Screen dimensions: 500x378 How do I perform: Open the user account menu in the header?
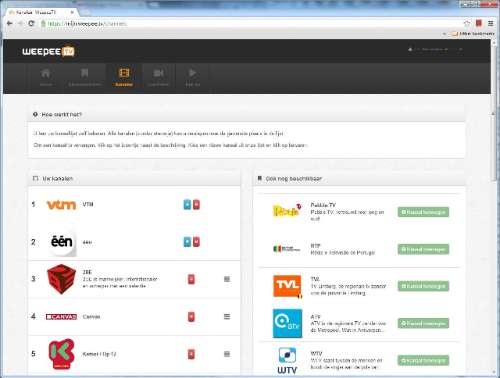coord(435,50)
